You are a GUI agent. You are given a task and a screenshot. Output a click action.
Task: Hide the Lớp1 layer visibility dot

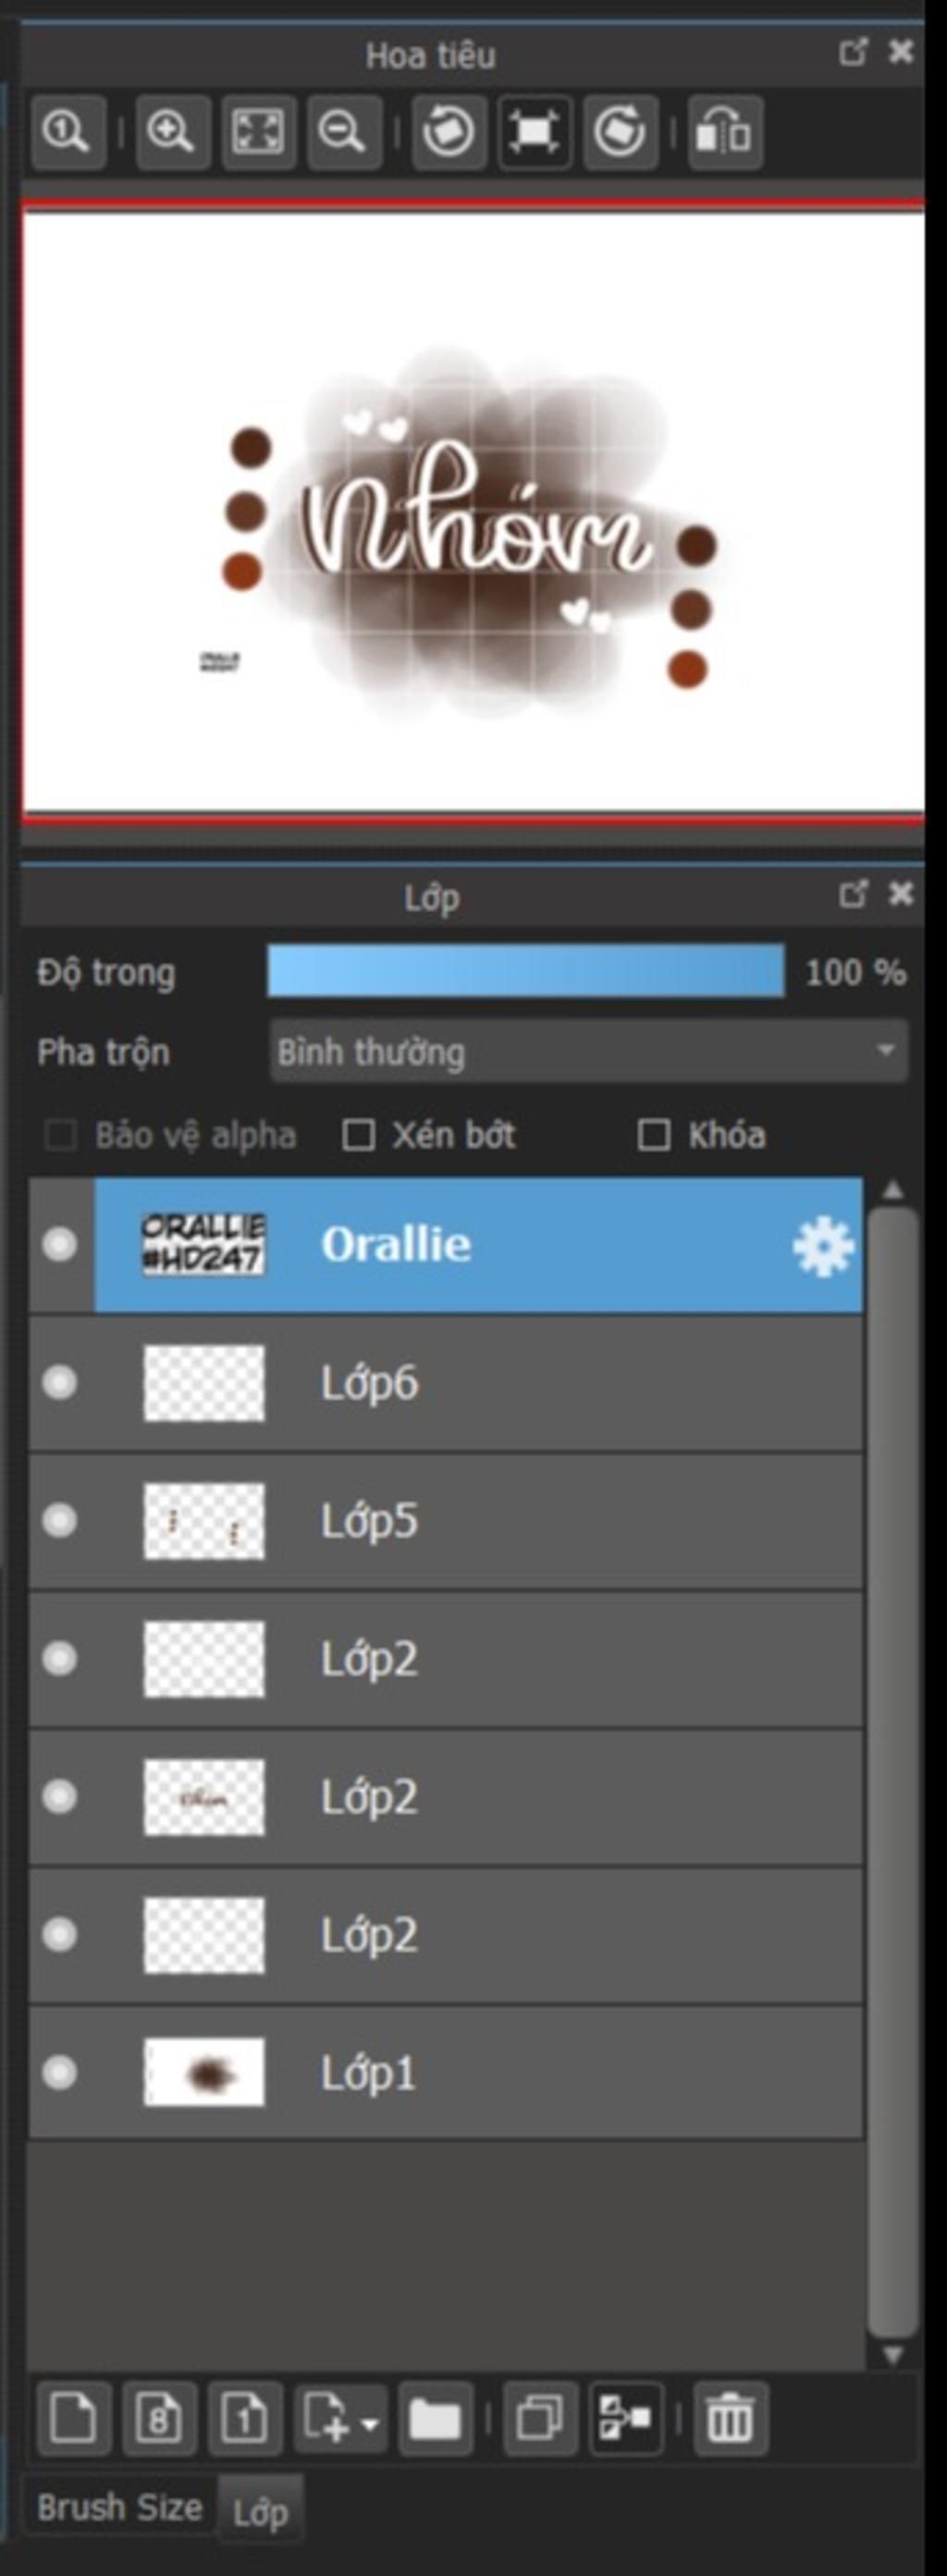[x=60, y=2073]
